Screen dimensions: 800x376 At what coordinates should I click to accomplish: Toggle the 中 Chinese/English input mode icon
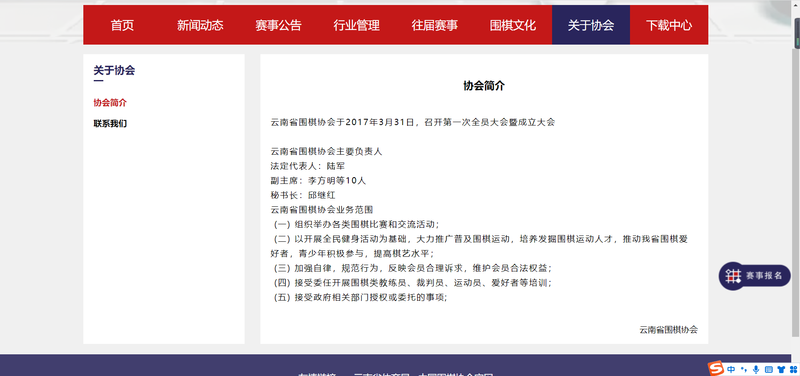coord(731,369)
